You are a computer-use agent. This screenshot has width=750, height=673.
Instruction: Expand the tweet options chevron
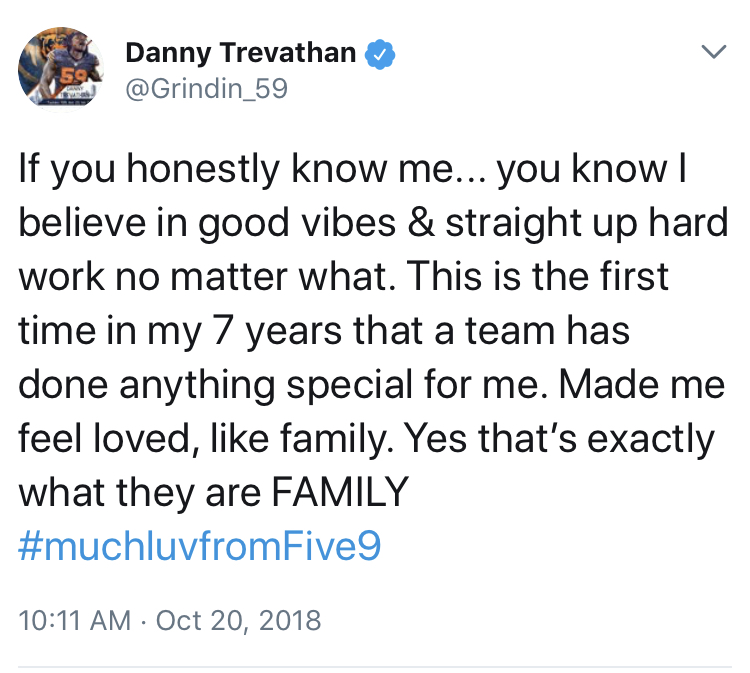714,51
